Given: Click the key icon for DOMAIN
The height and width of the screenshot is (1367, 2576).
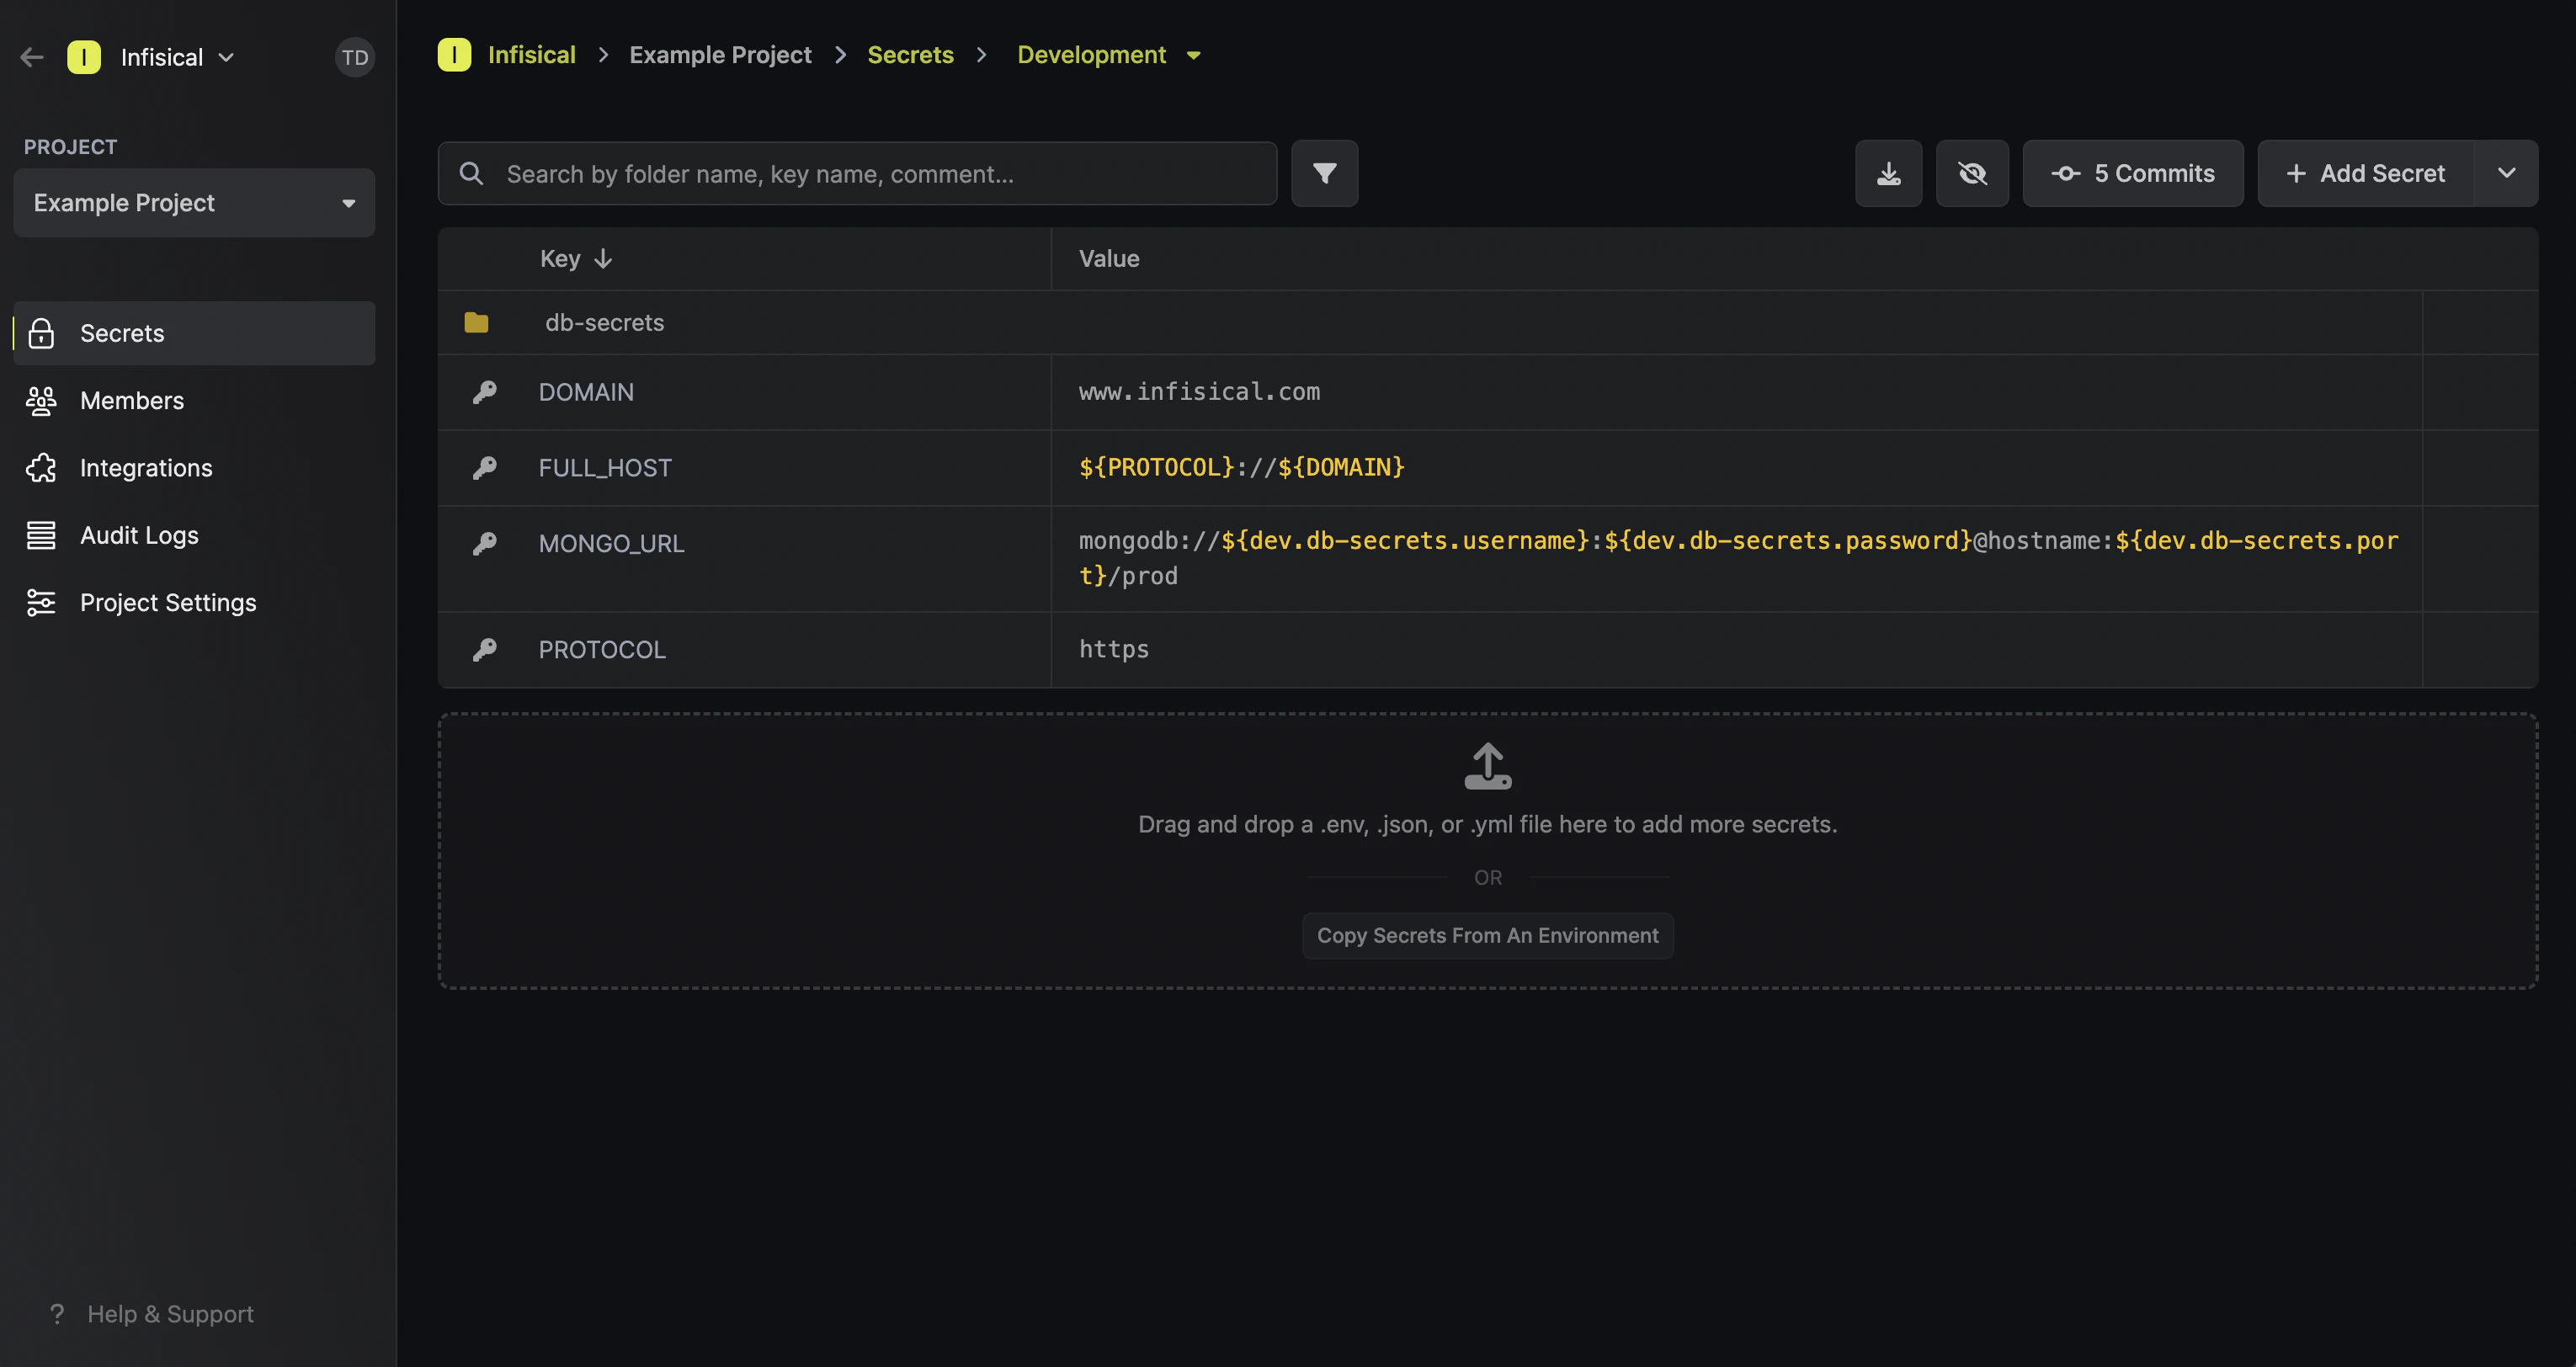Looking at the screenshot, I should [x=485, y=392].
